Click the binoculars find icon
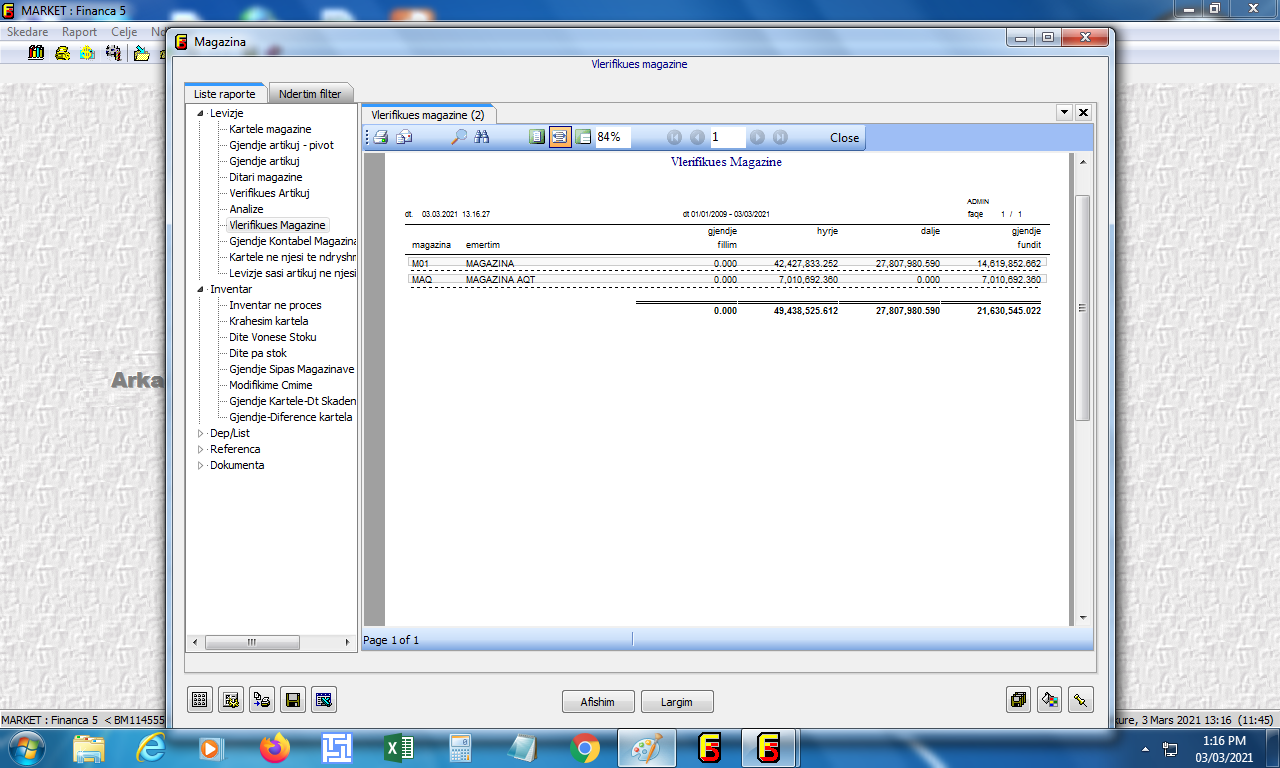 pos(482,137)
